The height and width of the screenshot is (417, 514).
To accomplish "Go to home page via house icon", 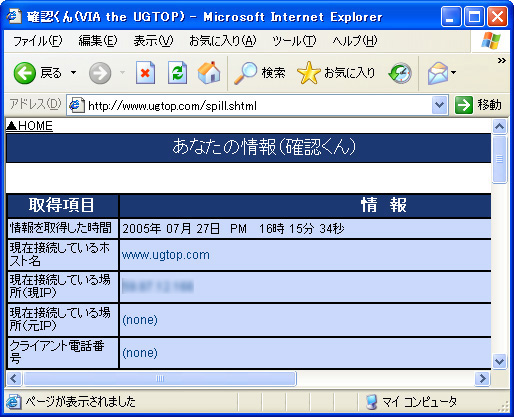I will 209,73.
